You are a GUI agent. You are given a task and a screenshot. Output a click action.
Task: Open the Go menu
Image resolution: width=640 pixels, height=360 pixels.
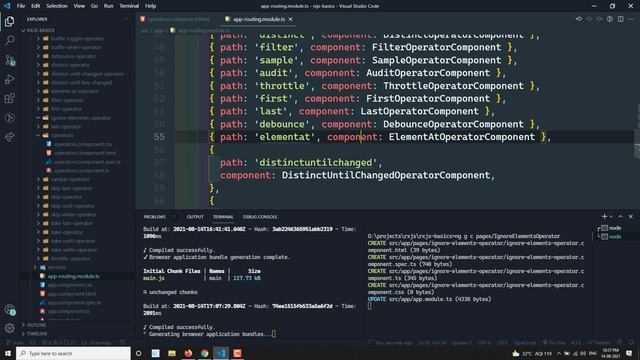tap(94, 6)
